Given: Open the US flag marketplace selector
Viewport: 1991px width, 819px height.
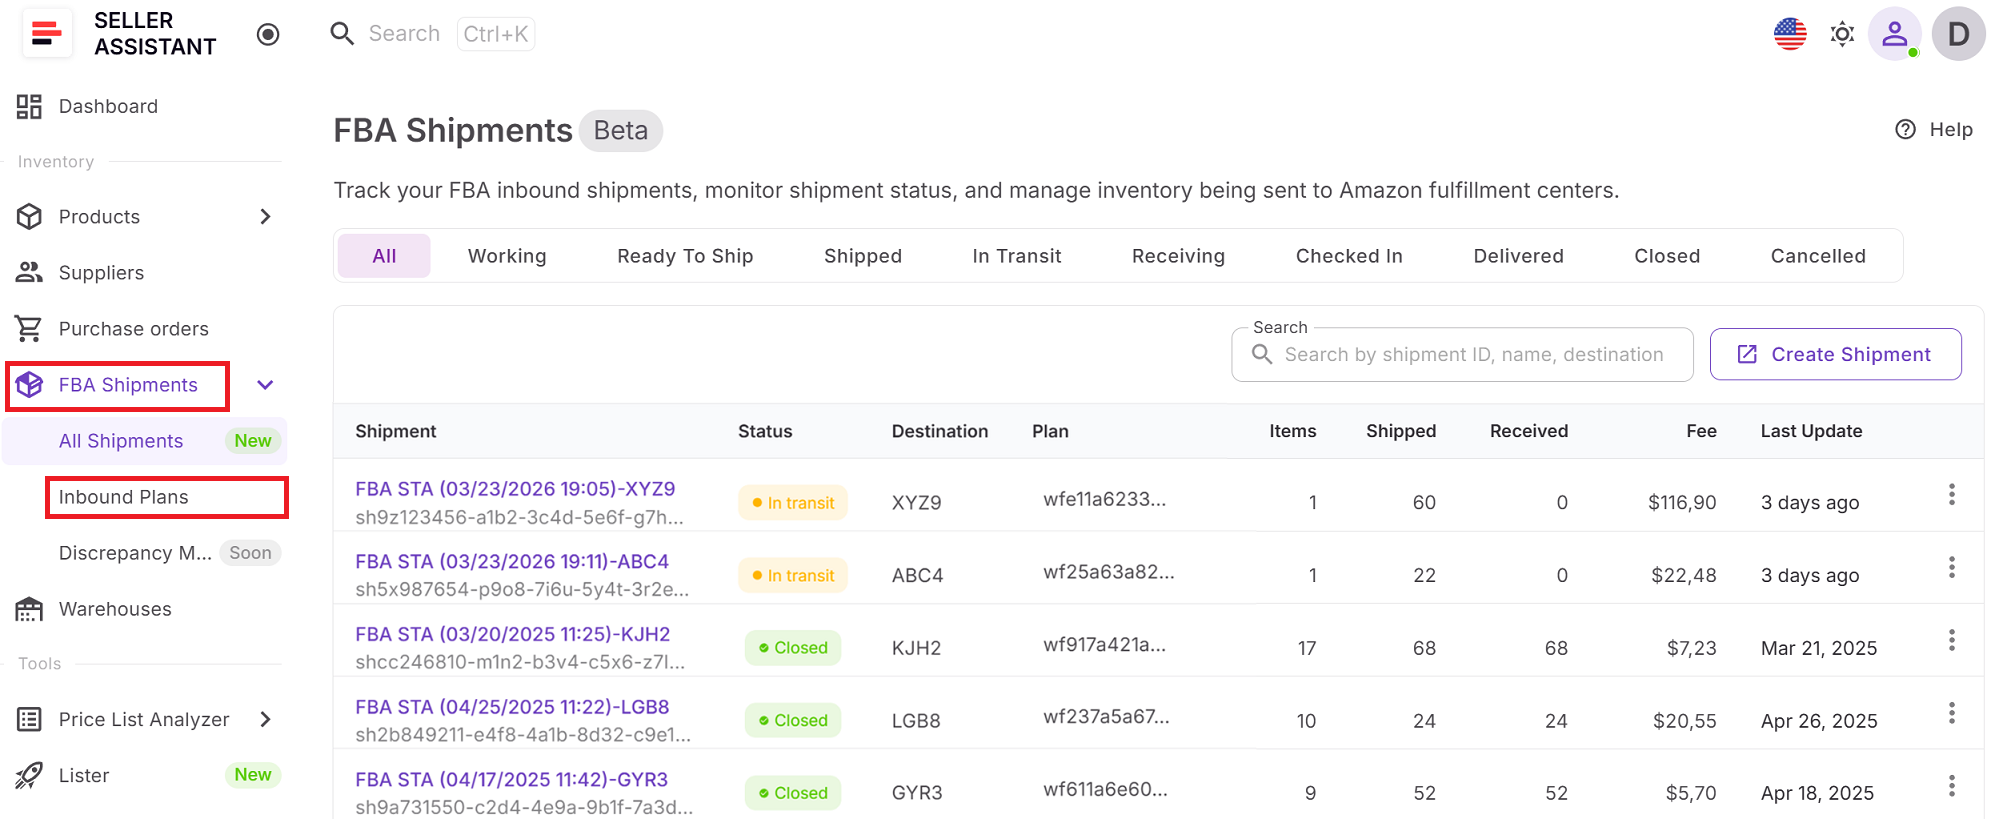Looking at the screenshot, I should 1790,34.
